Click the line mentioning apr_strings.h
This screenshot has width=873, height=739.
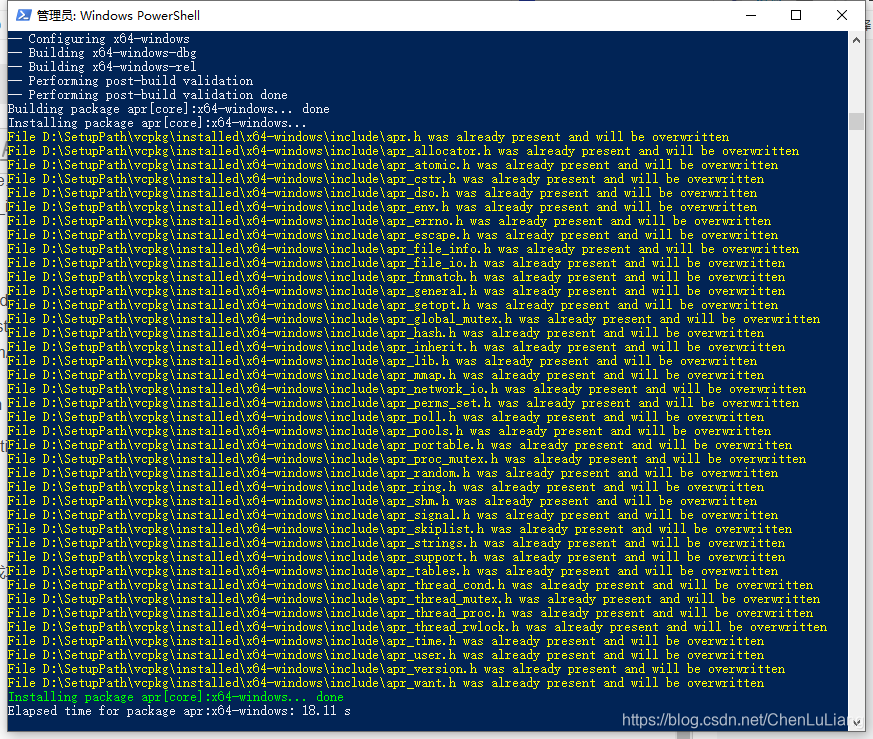(396, 542)
